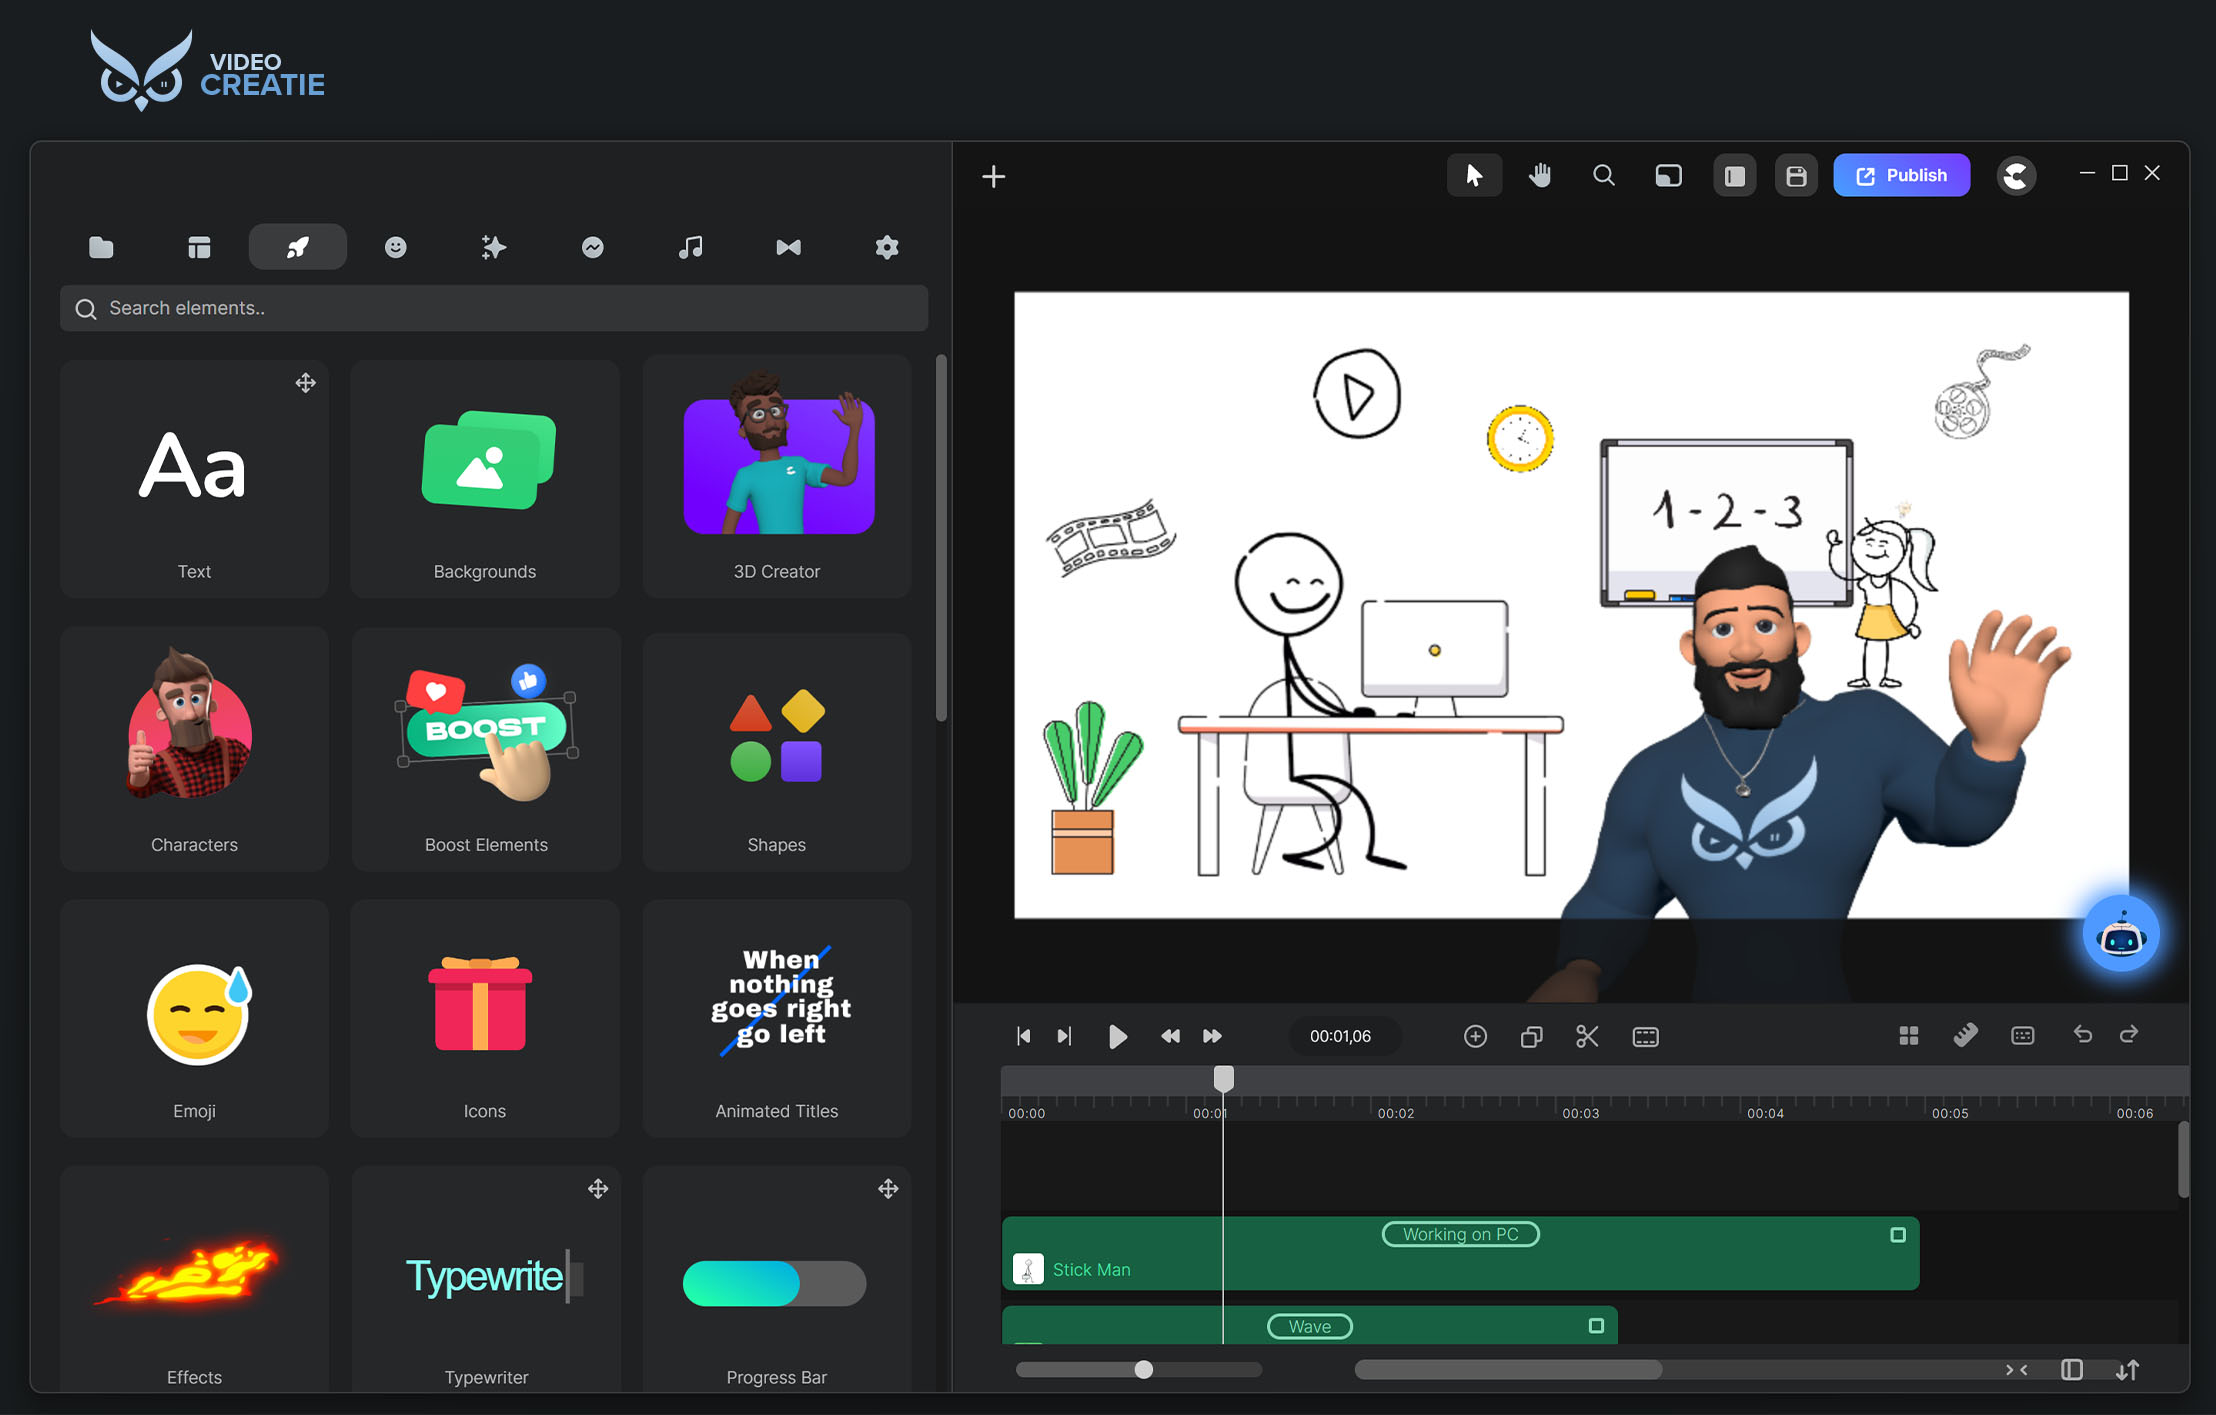
Task: Click the scissors split icon
Action: [1587, 1036]
